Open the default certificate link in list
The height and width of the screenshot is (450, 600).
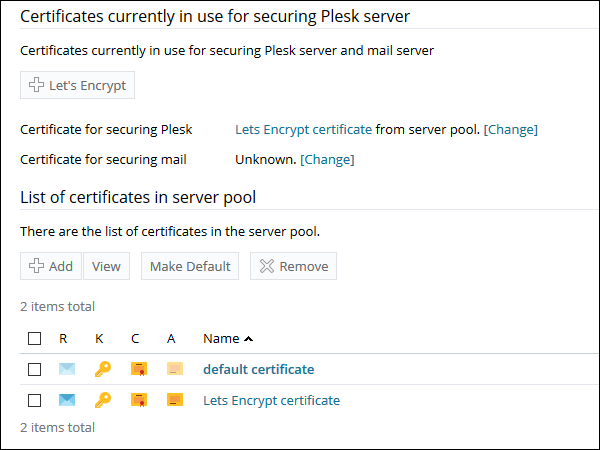pos(258,370)
